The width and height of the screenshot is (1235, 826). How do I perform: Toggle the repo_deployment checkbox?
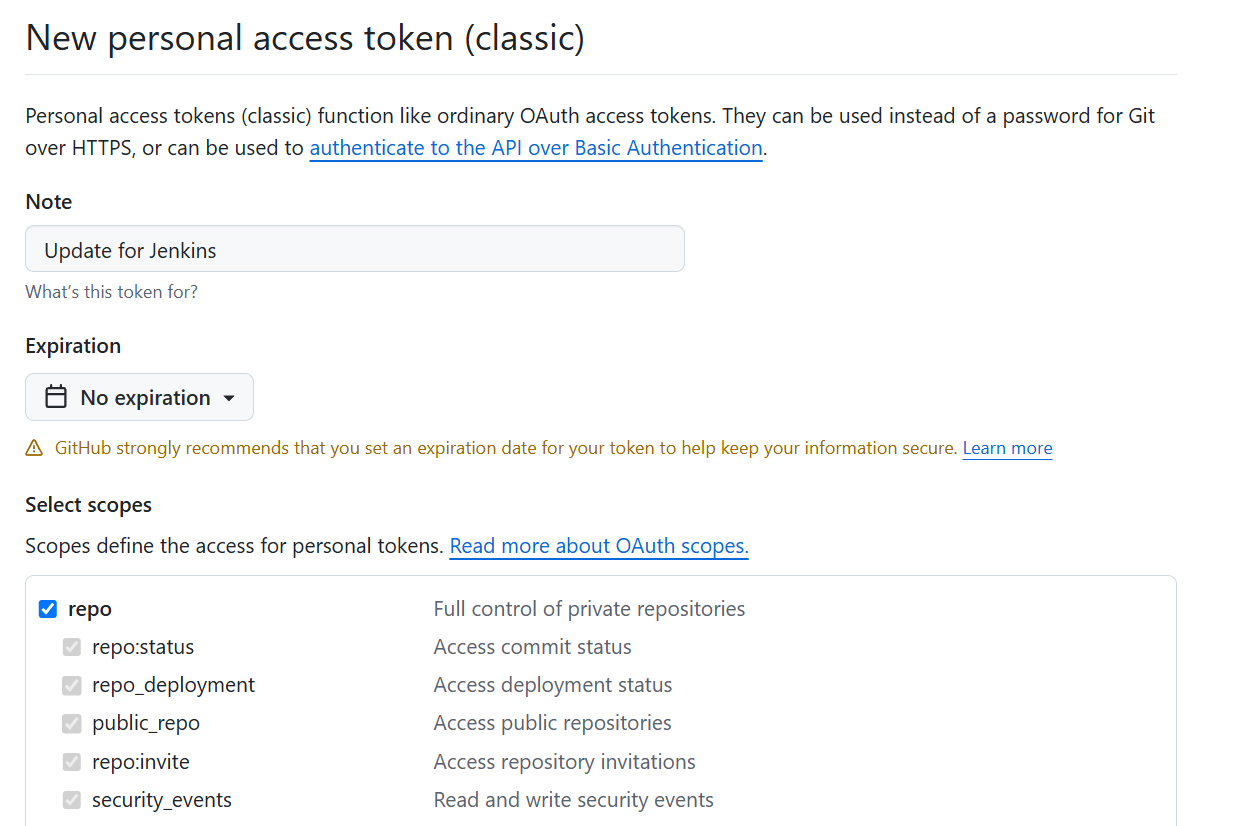[72, 685]
